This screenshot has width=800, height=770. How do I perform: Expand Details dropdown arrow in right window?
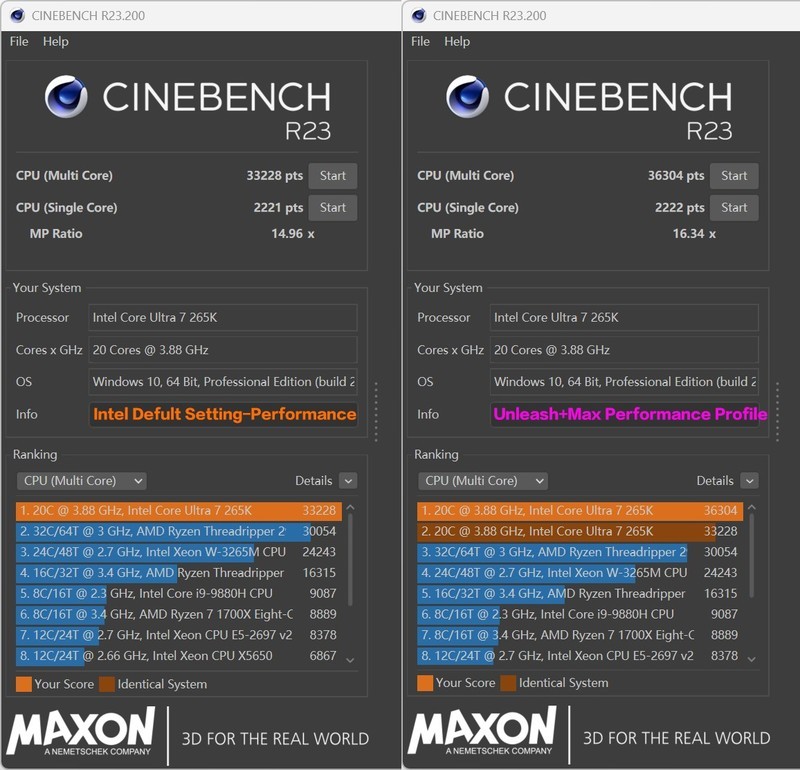748,481
